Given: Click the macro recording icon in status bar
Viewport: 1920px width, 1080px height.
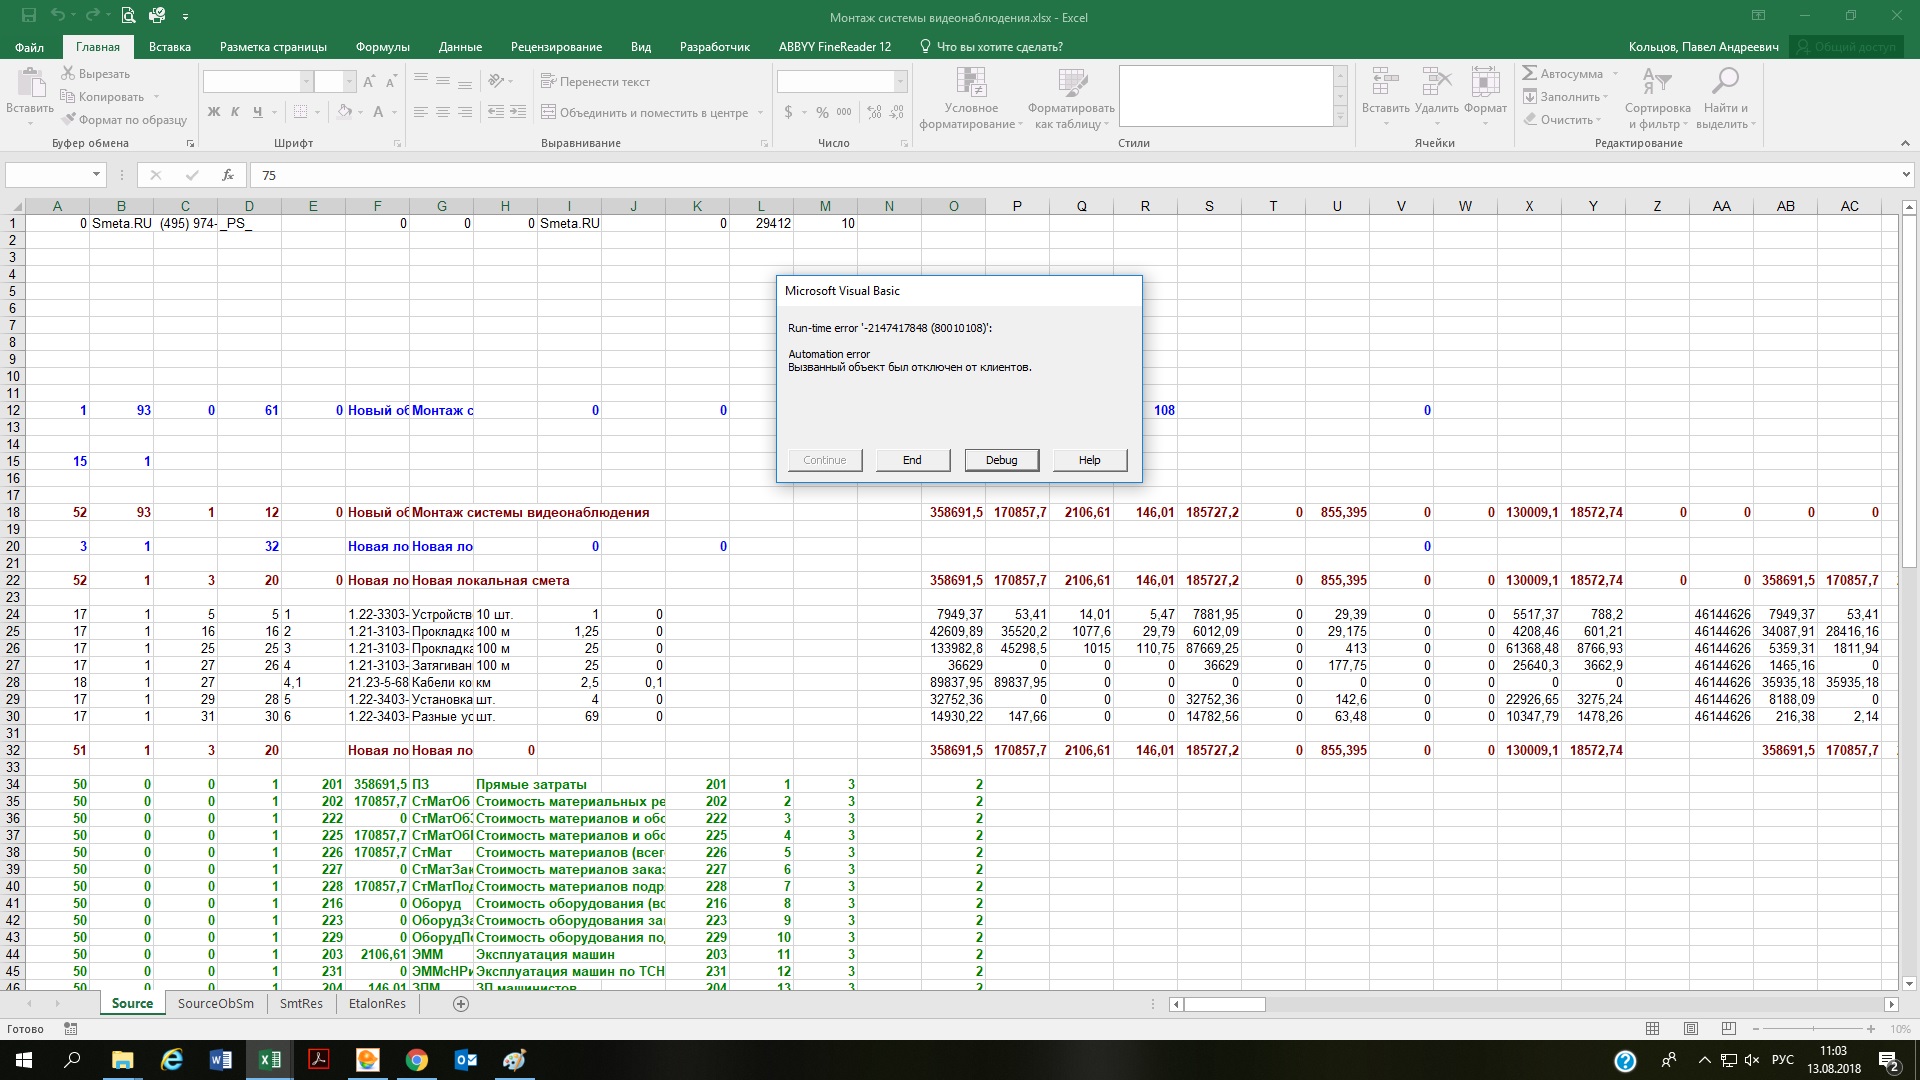Looking at the screenshot, I should click(x=70, y=1028).
